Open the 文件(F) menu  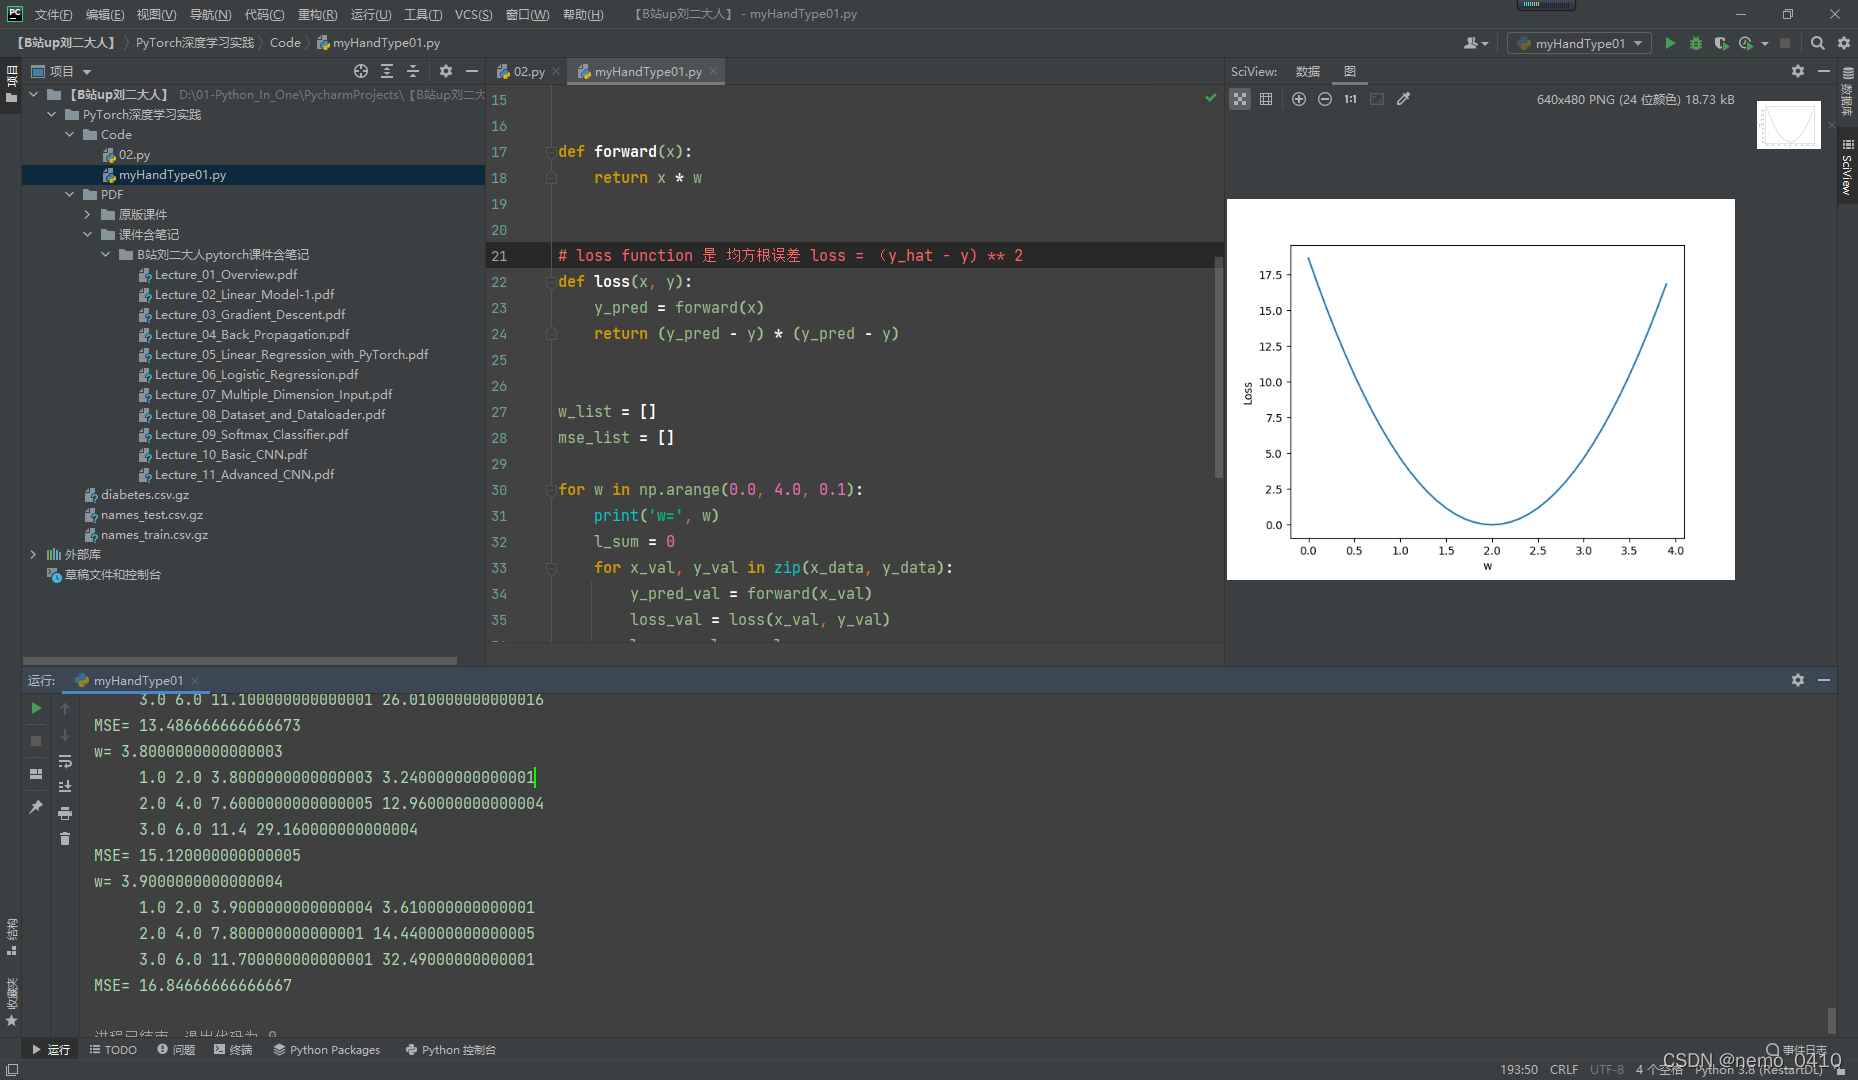click(54, 14)
